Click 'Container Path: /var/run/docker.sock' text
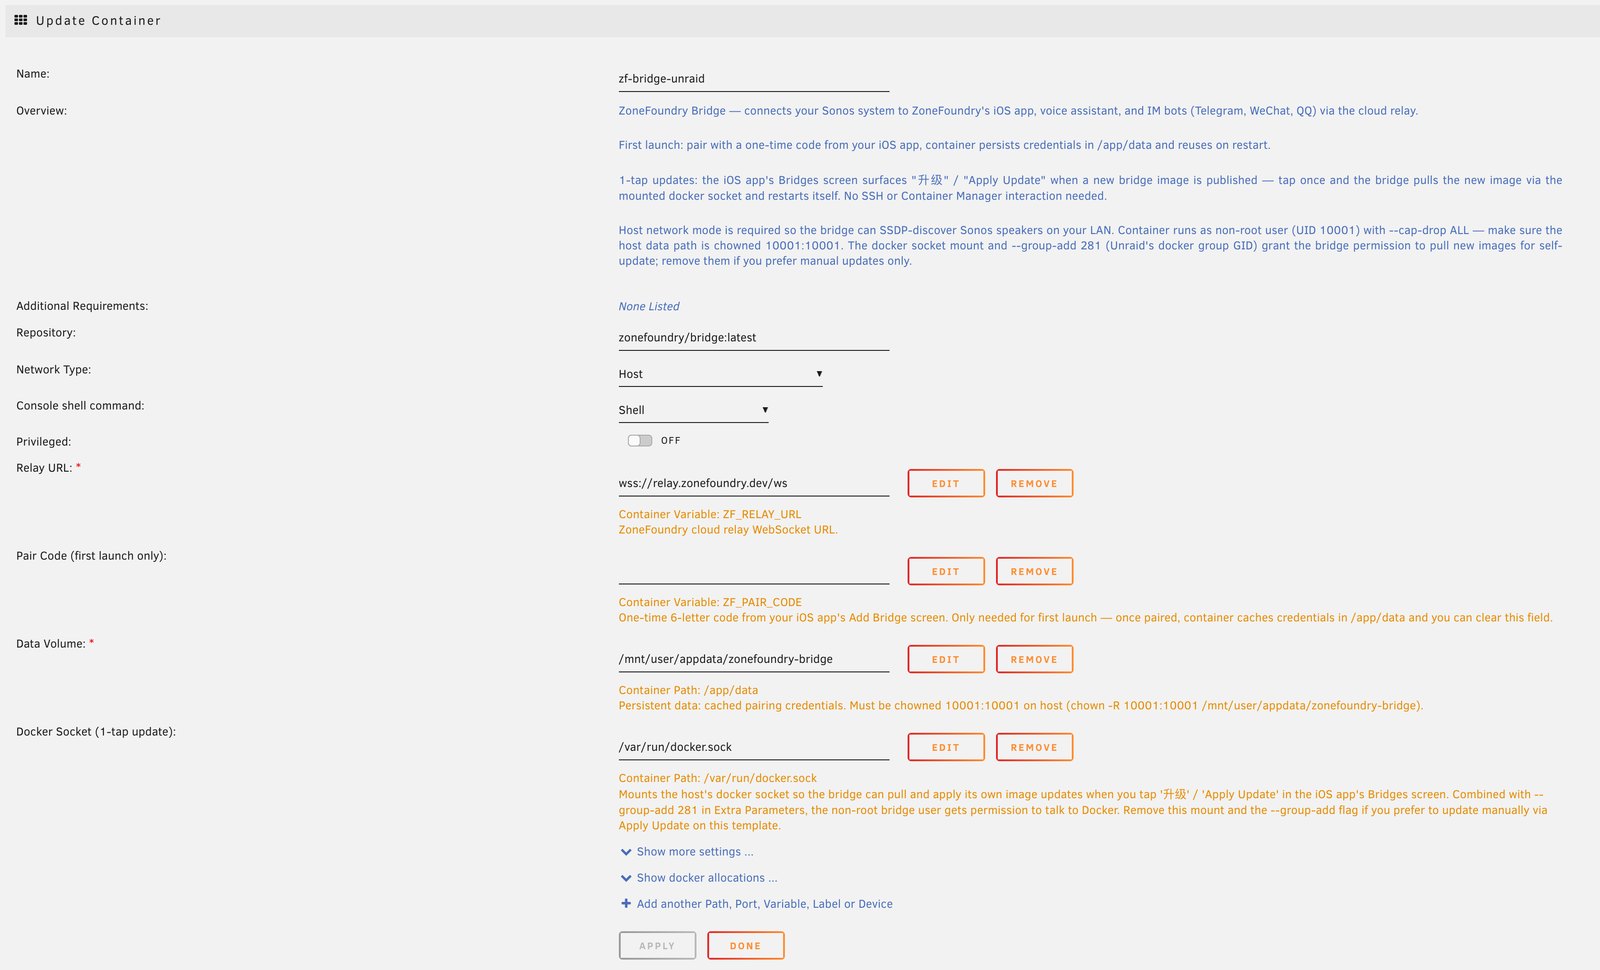This screenshot has width=1600, height=970. click(x=718, y=778)
